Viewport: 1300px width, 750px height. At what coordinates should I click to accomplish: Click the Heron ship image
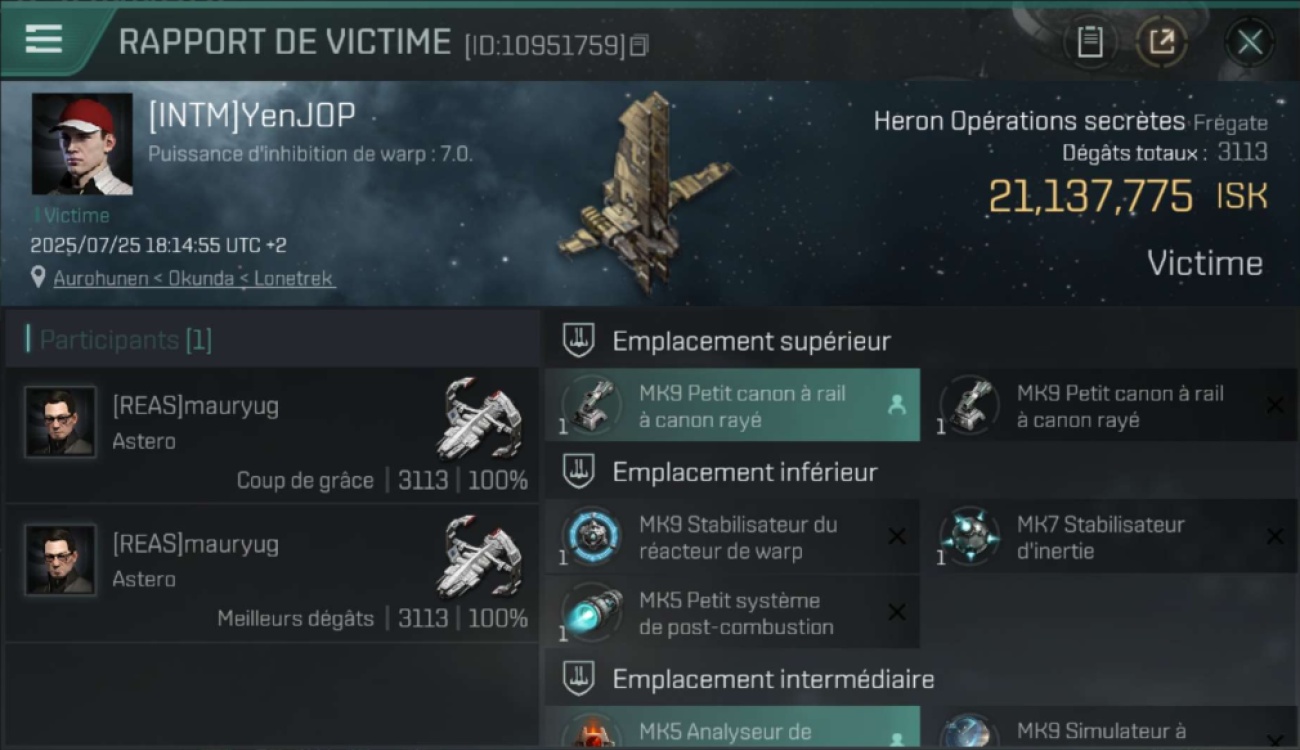coord(645,192)
